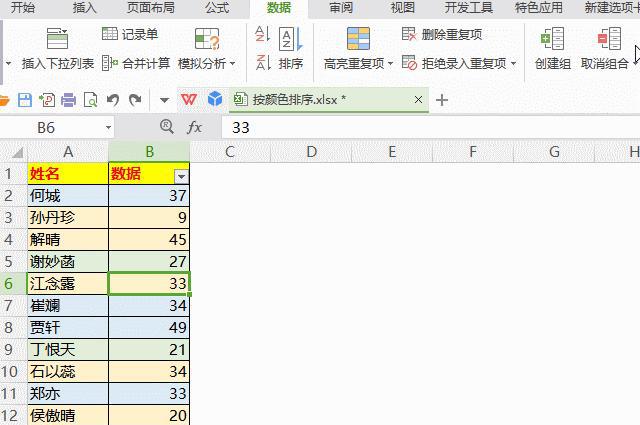
Task: Select the cell containing 何城
Action: pyautogui.click(x=68, y=196)
